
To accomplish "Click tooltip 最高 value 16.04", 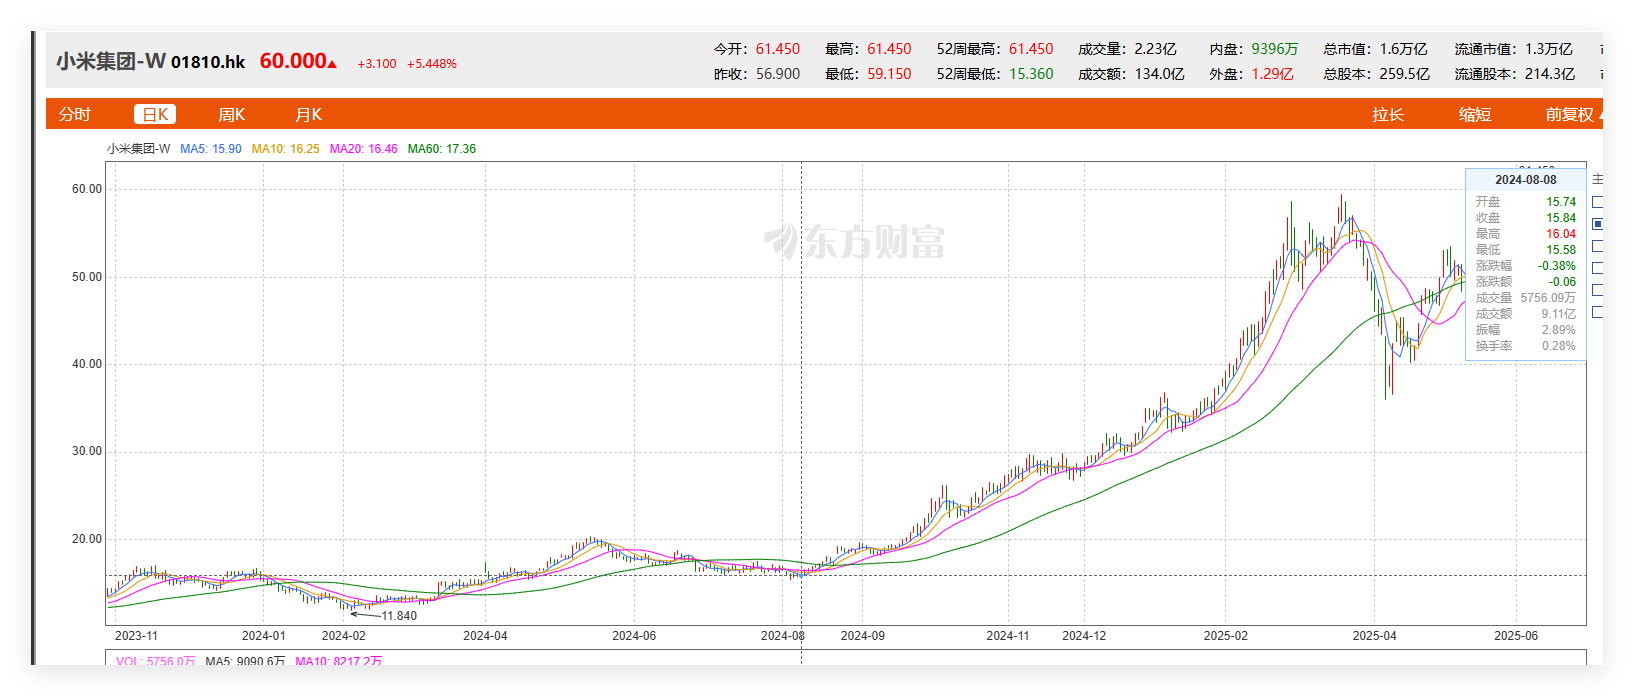I will 1561,234.
